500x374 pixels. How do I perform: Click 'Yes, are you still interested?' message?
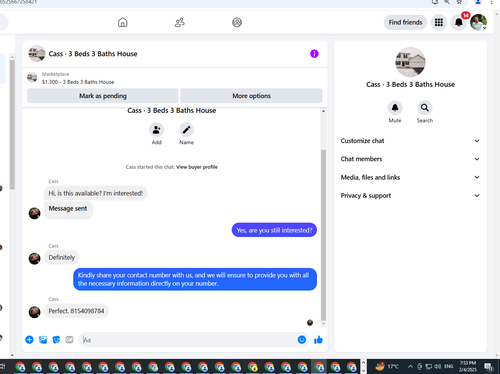tap(274, 230)
